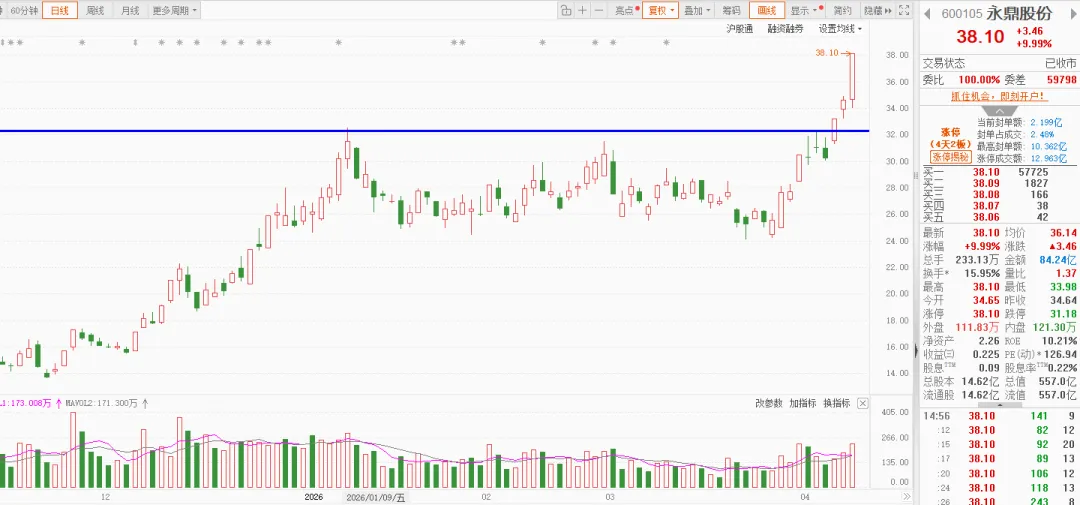Screen dimensions: 1080x505
Task: Open the 叠加 overlay dropdown
Action: (697, 10)
